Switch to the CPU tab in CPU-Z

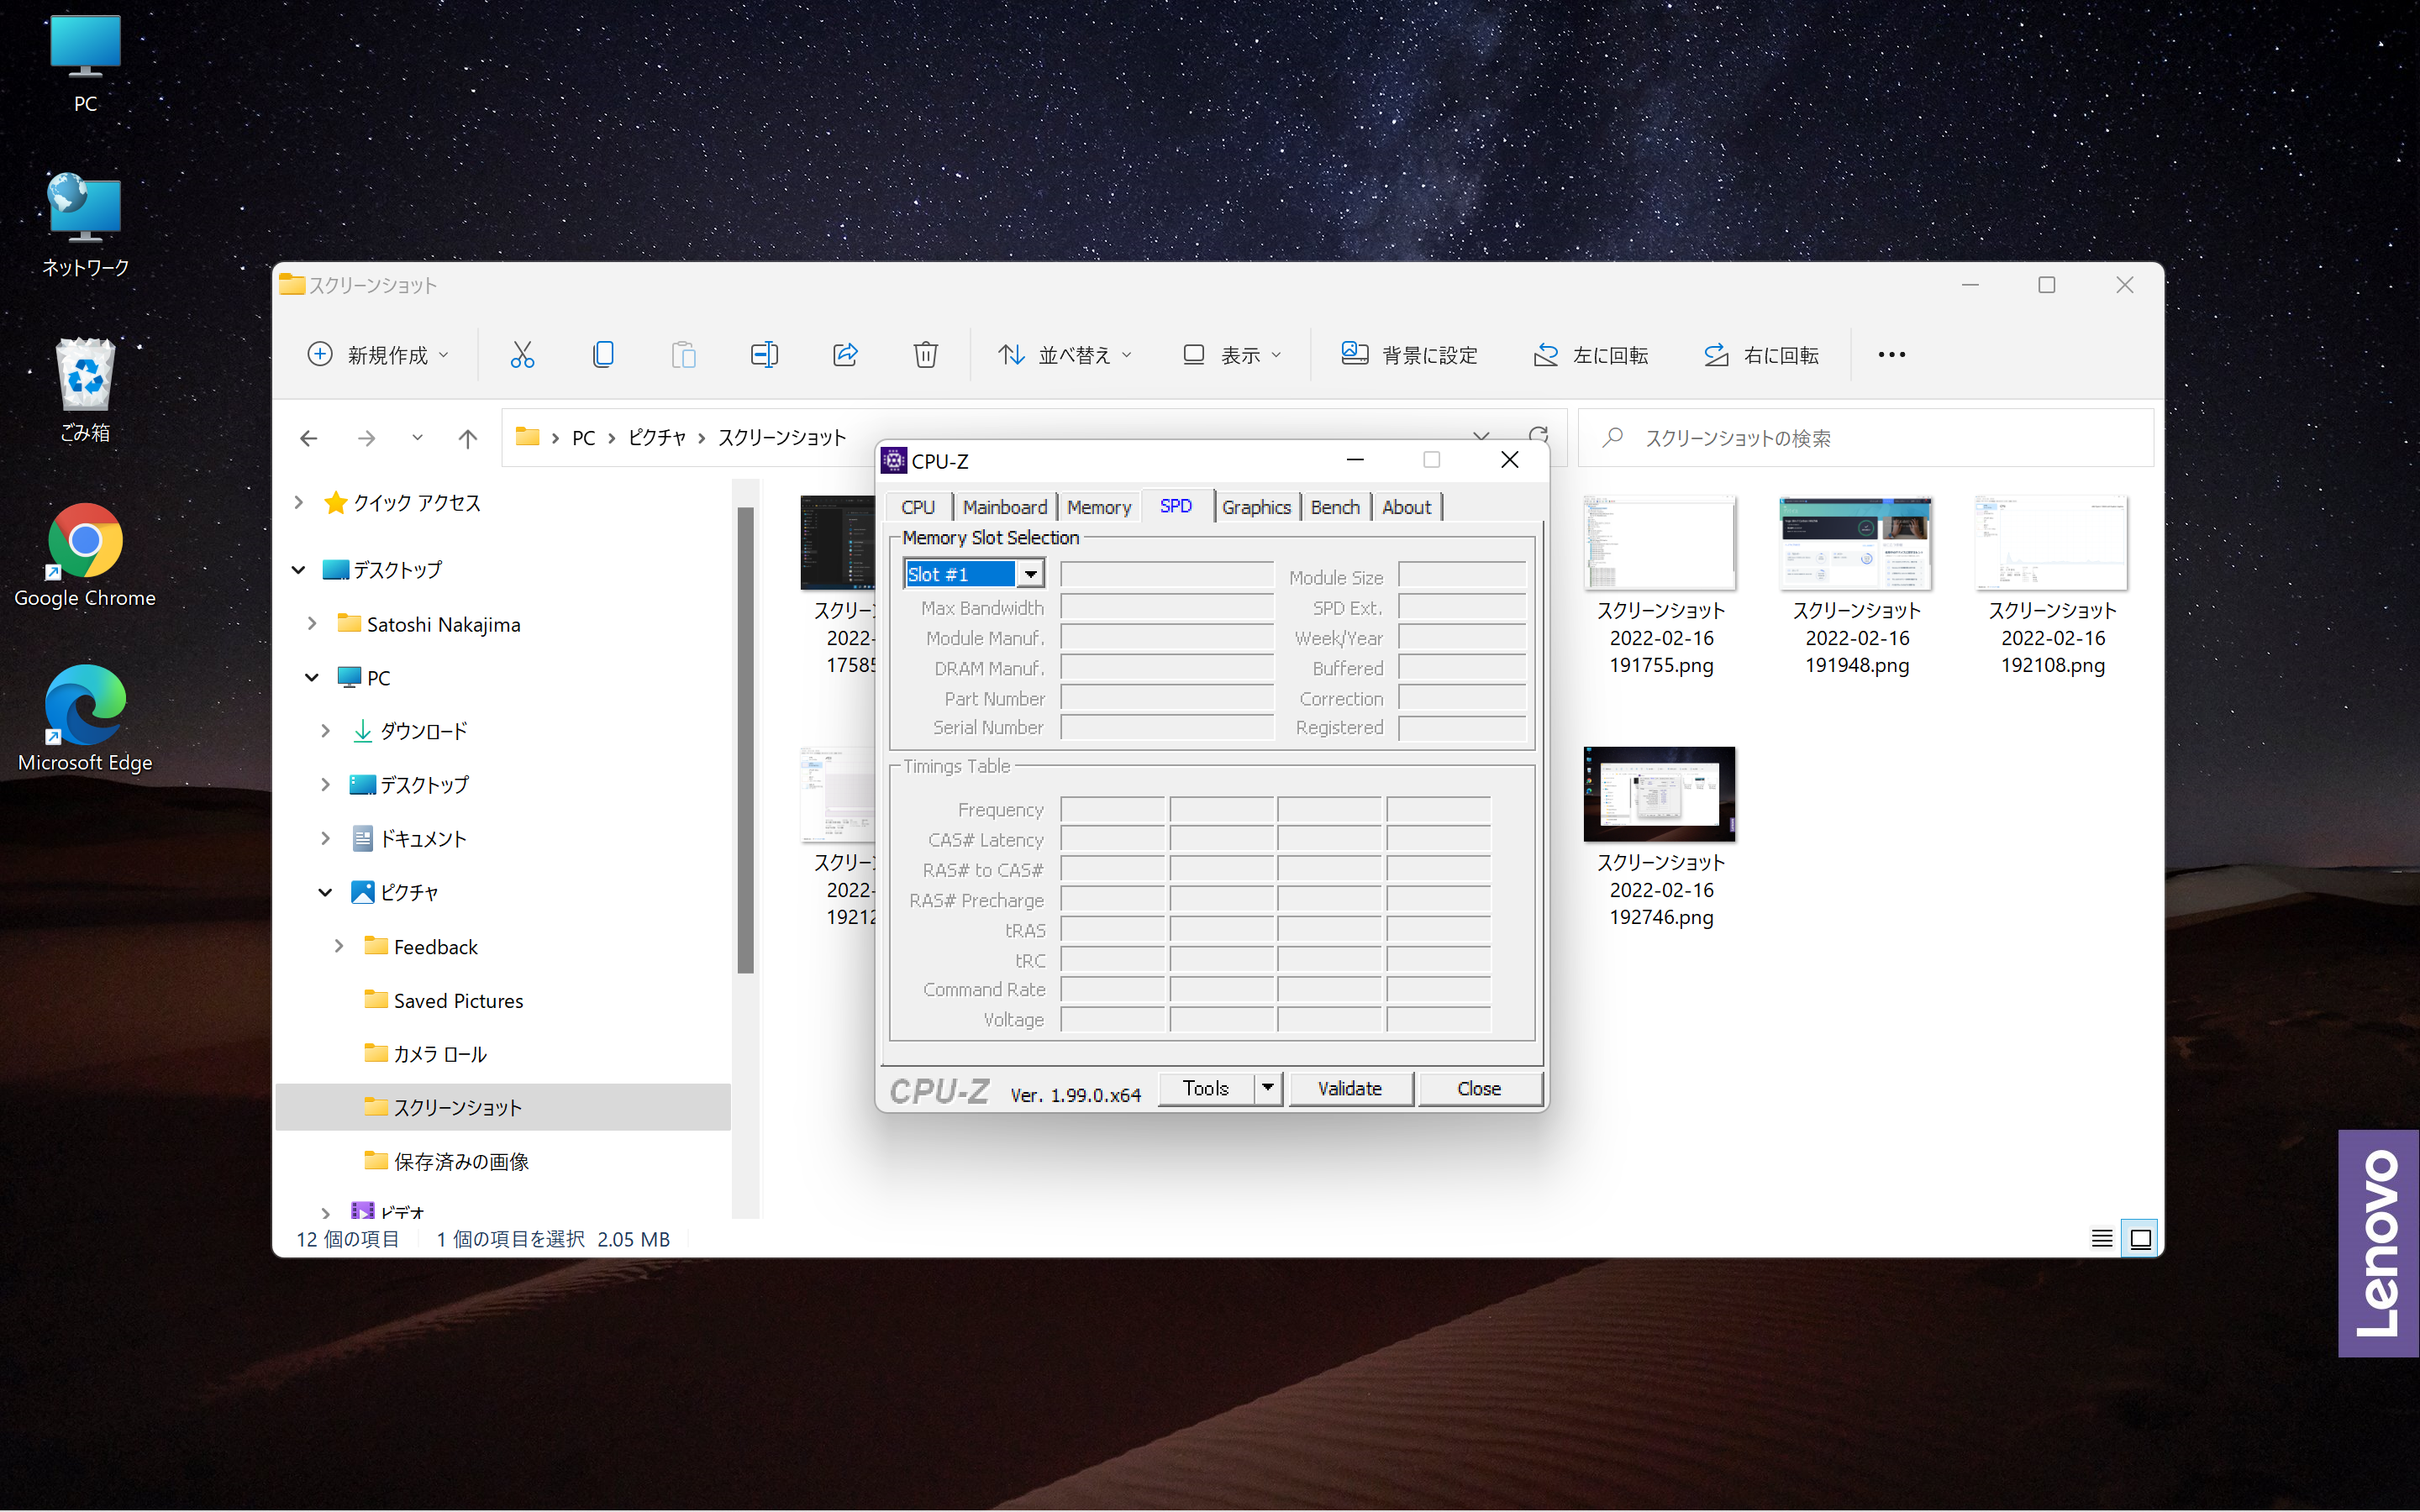[x=918, y=507]
